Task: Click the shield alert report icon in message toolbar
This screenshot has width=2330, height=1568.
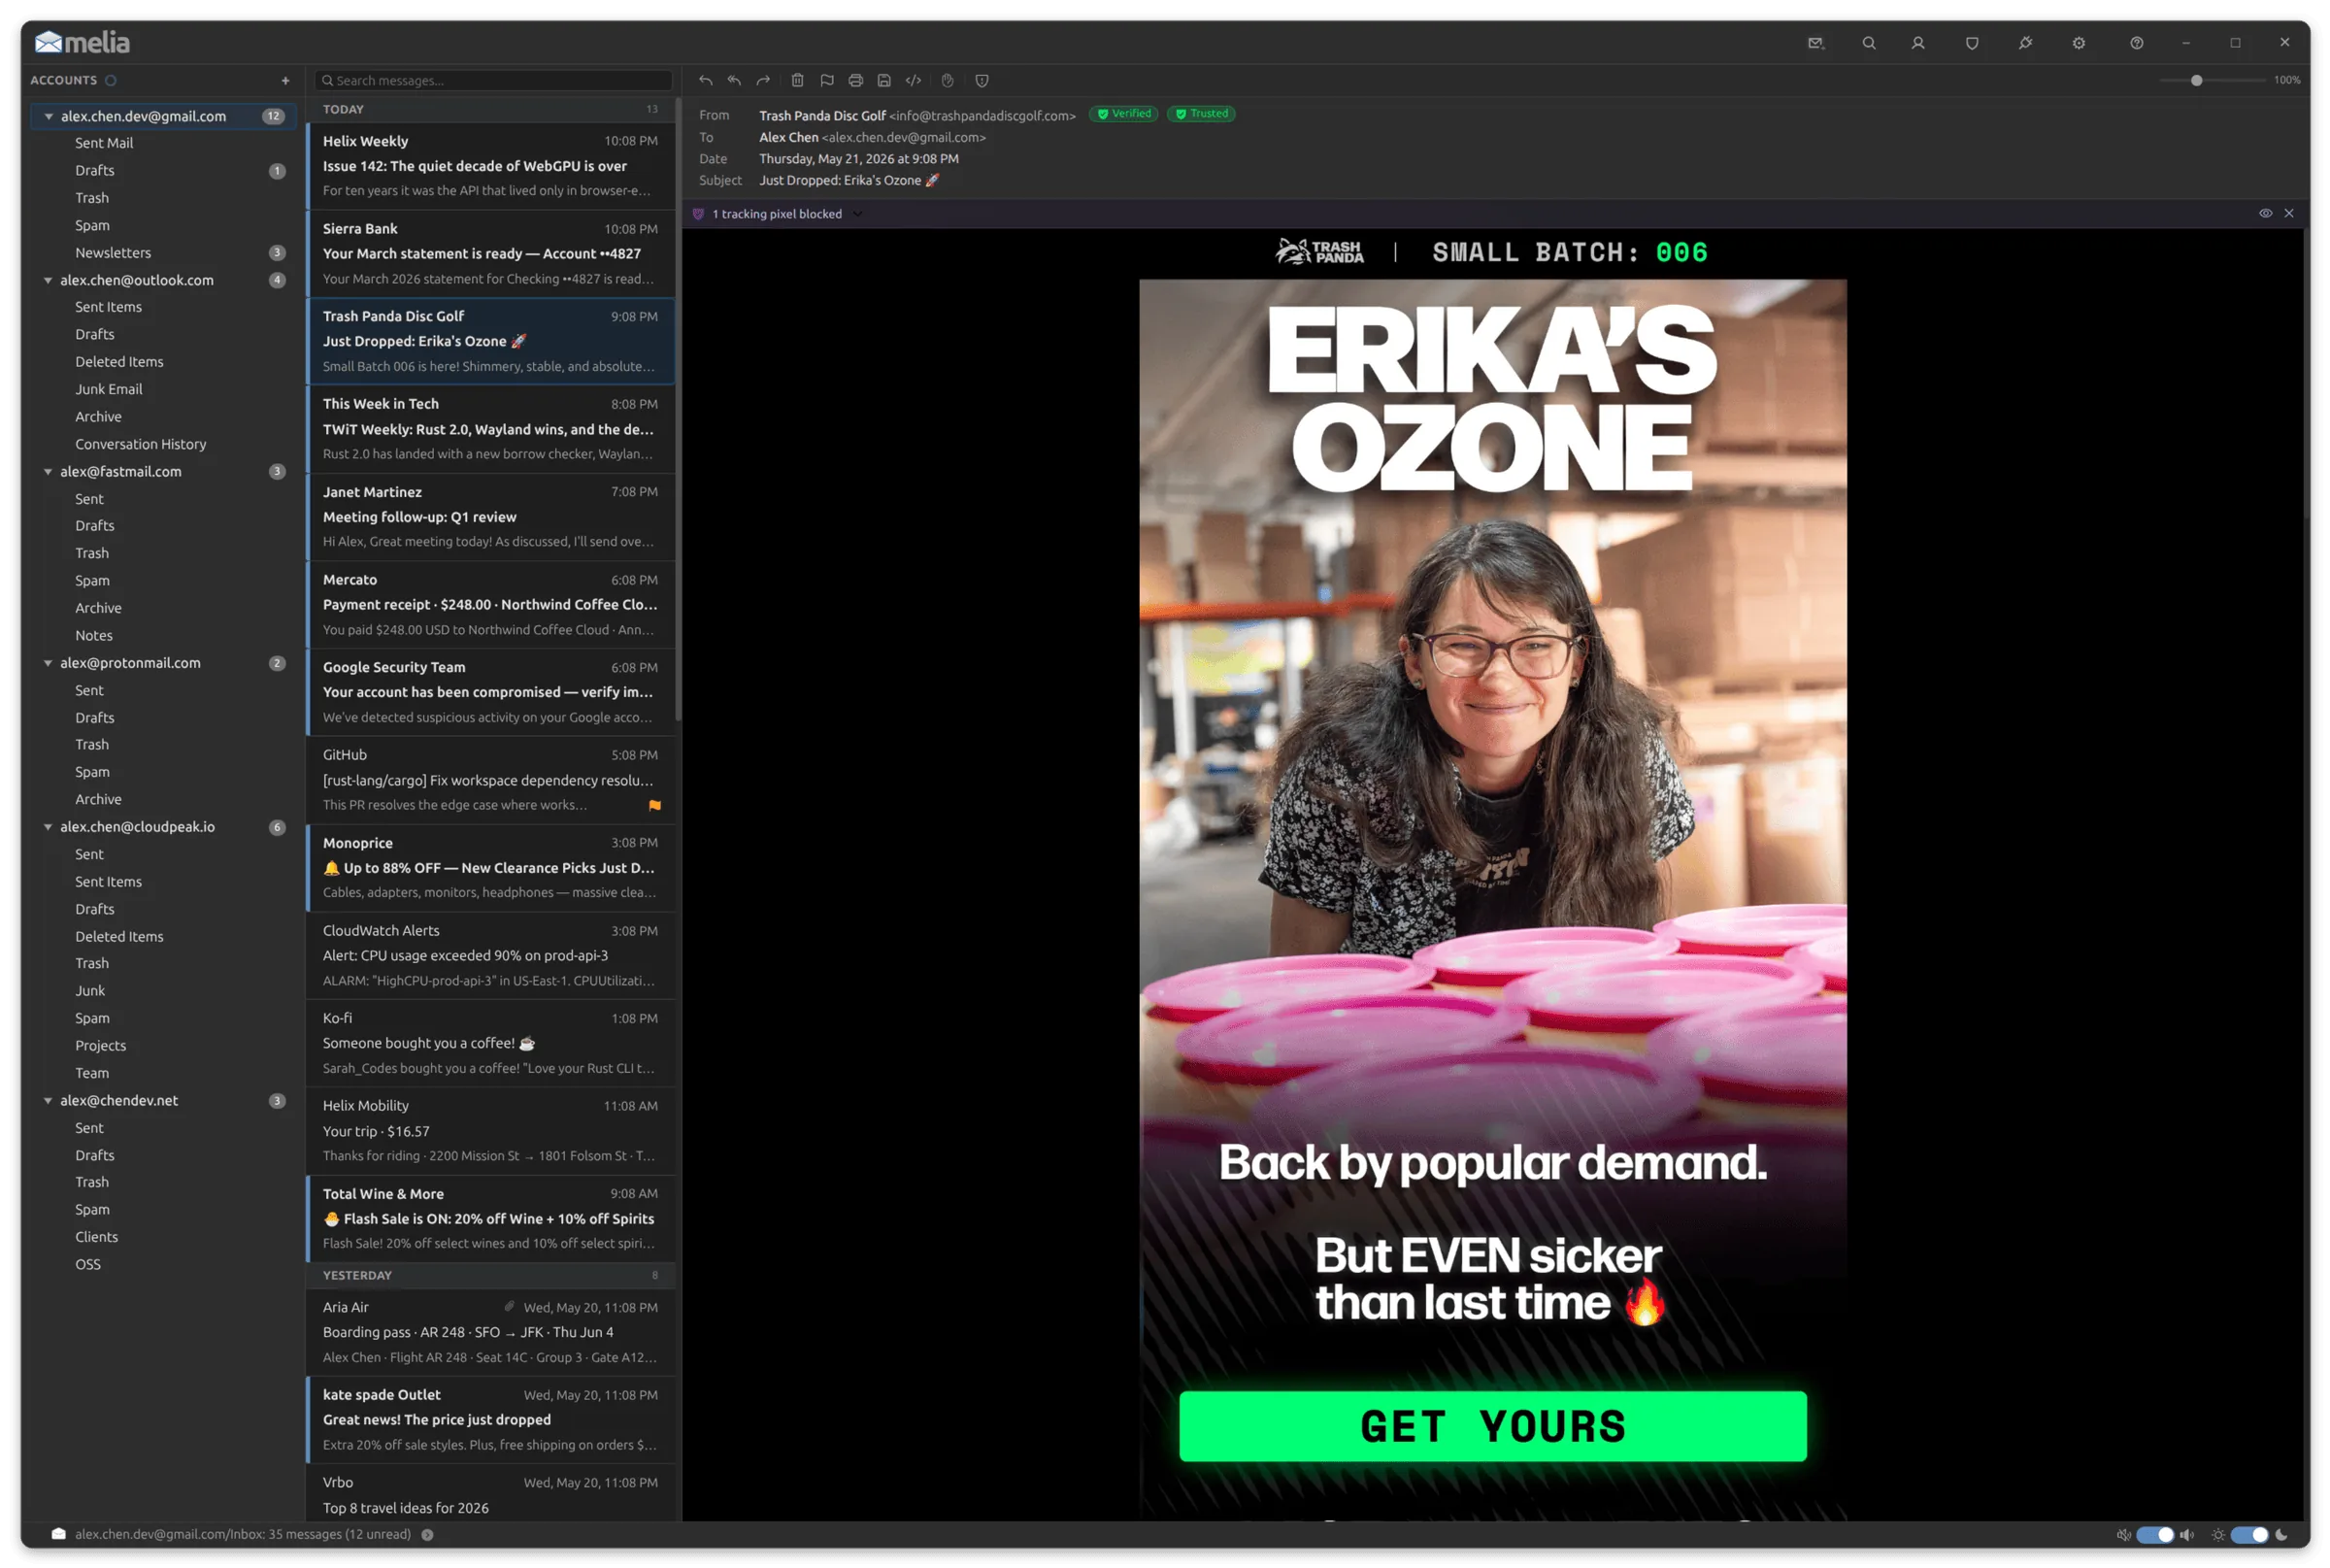Action: click(982, 80)
